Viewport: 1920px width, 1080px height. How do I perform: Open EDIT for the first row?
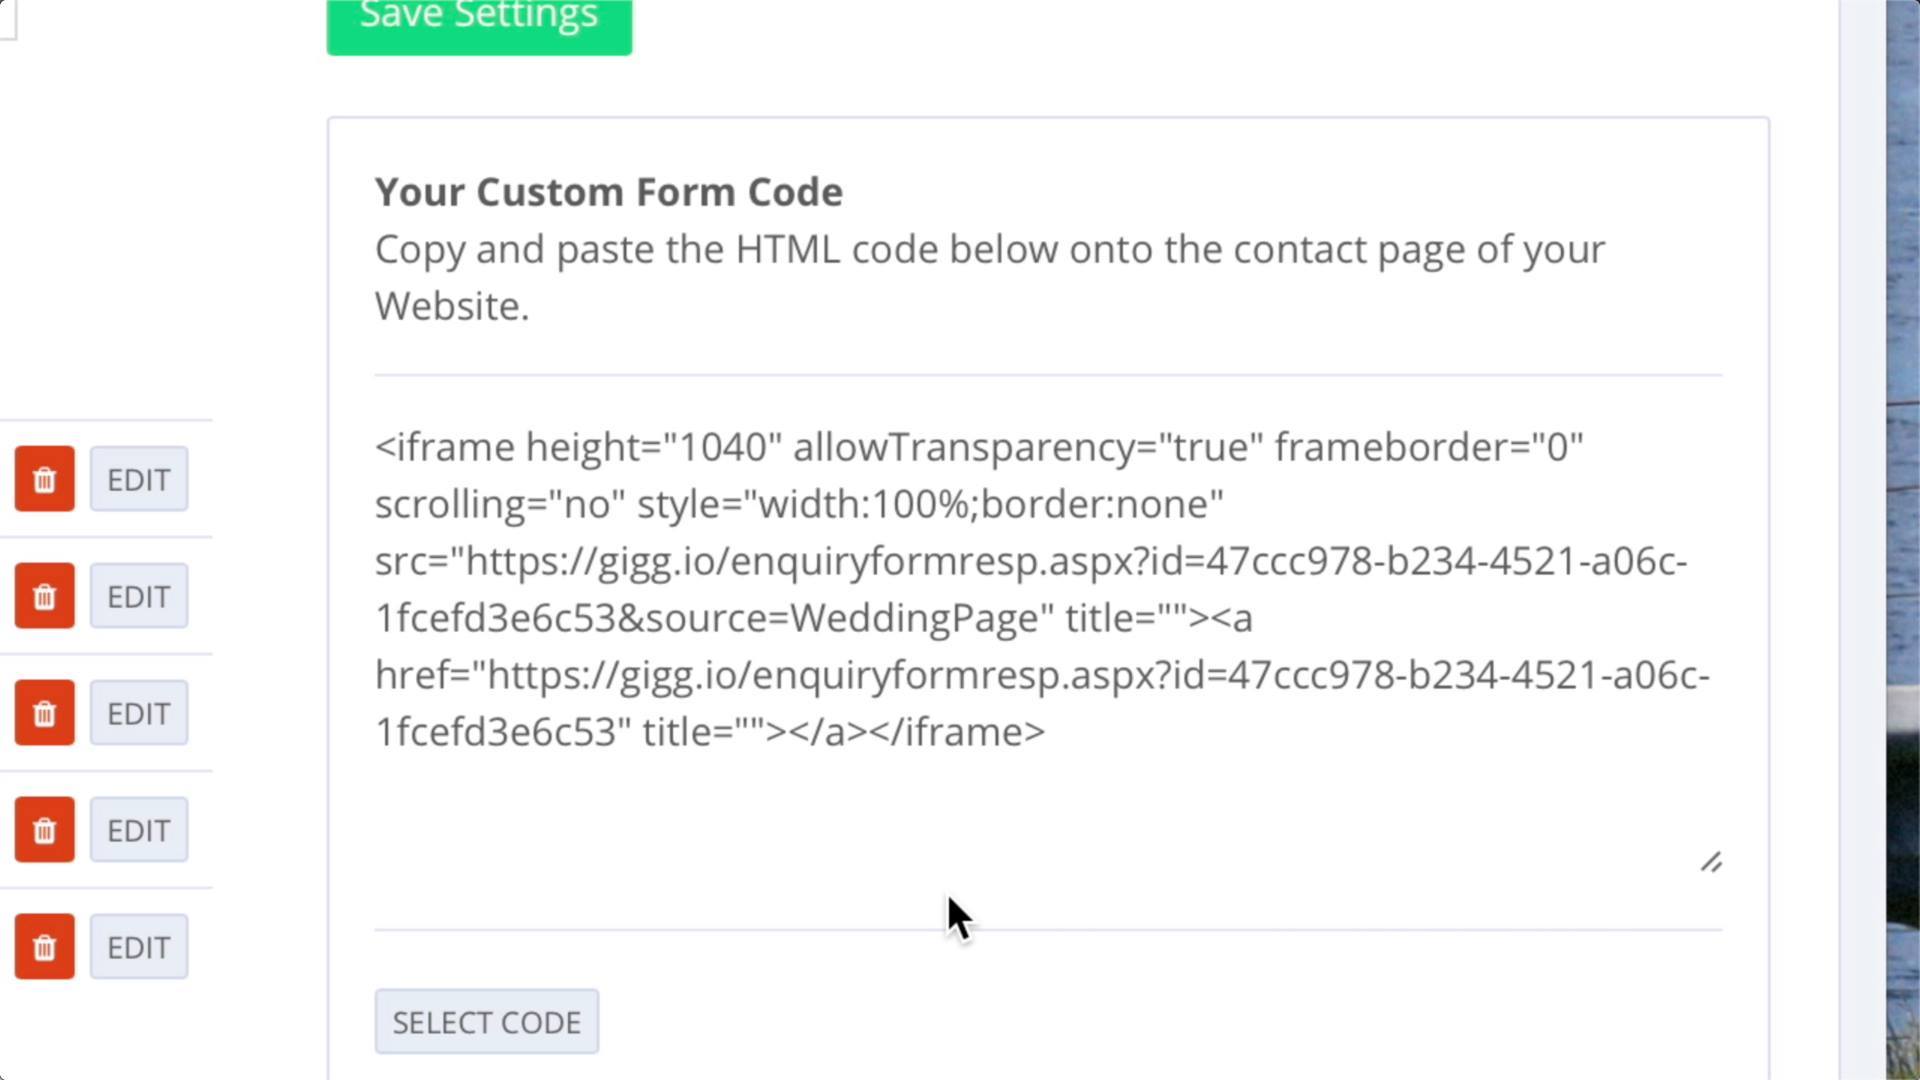pyautogui.click(x=139, y=479)
